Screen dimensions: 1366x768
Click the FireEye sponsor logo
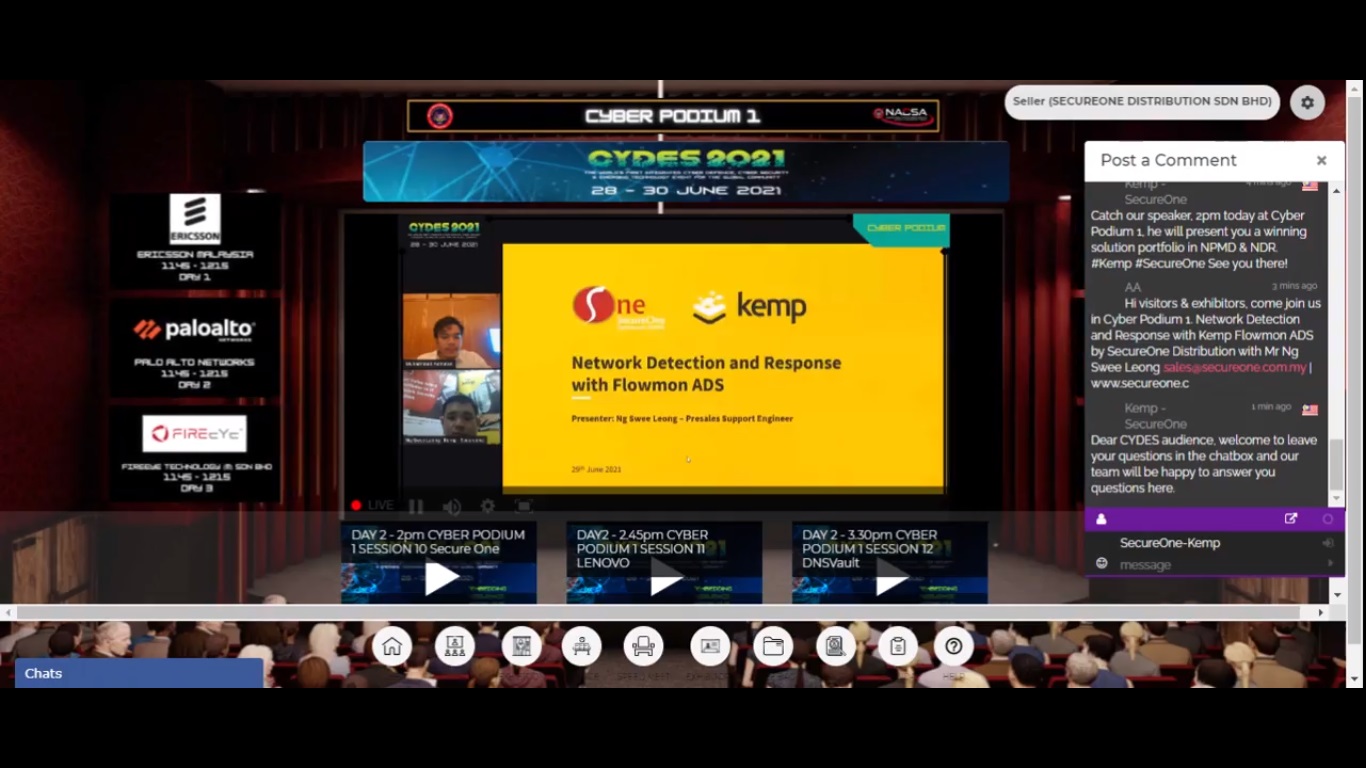click(x=195, y=434)
